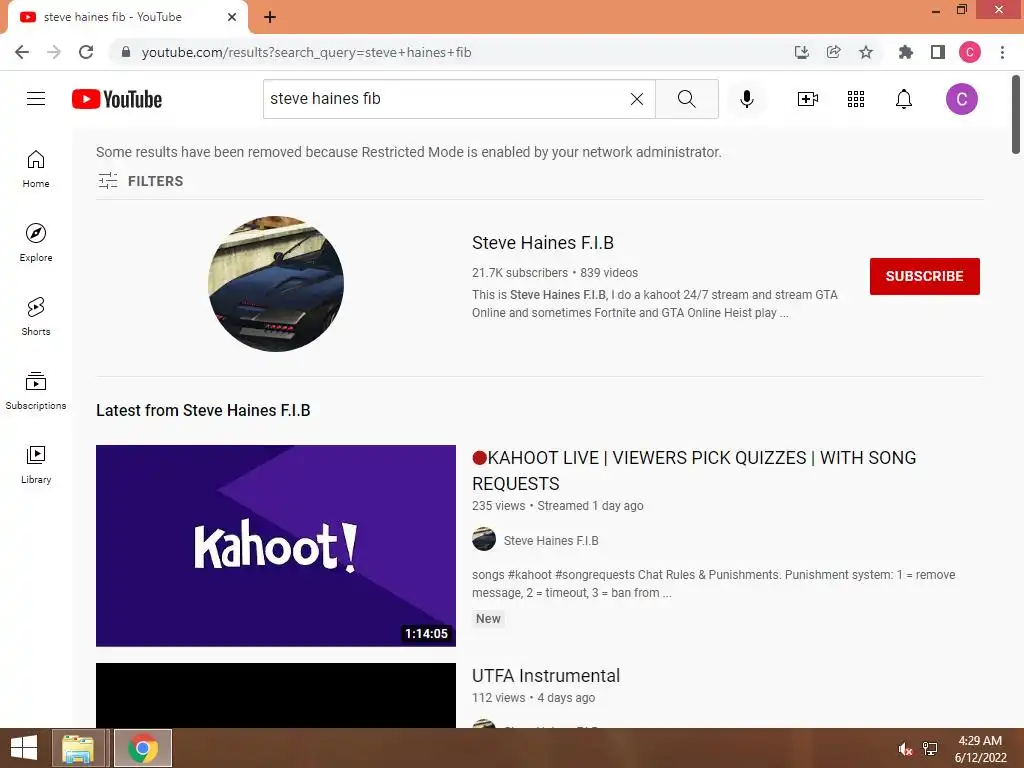Open Steve Haines F.I.B uploader link under Kahoot video

[551, 541]
